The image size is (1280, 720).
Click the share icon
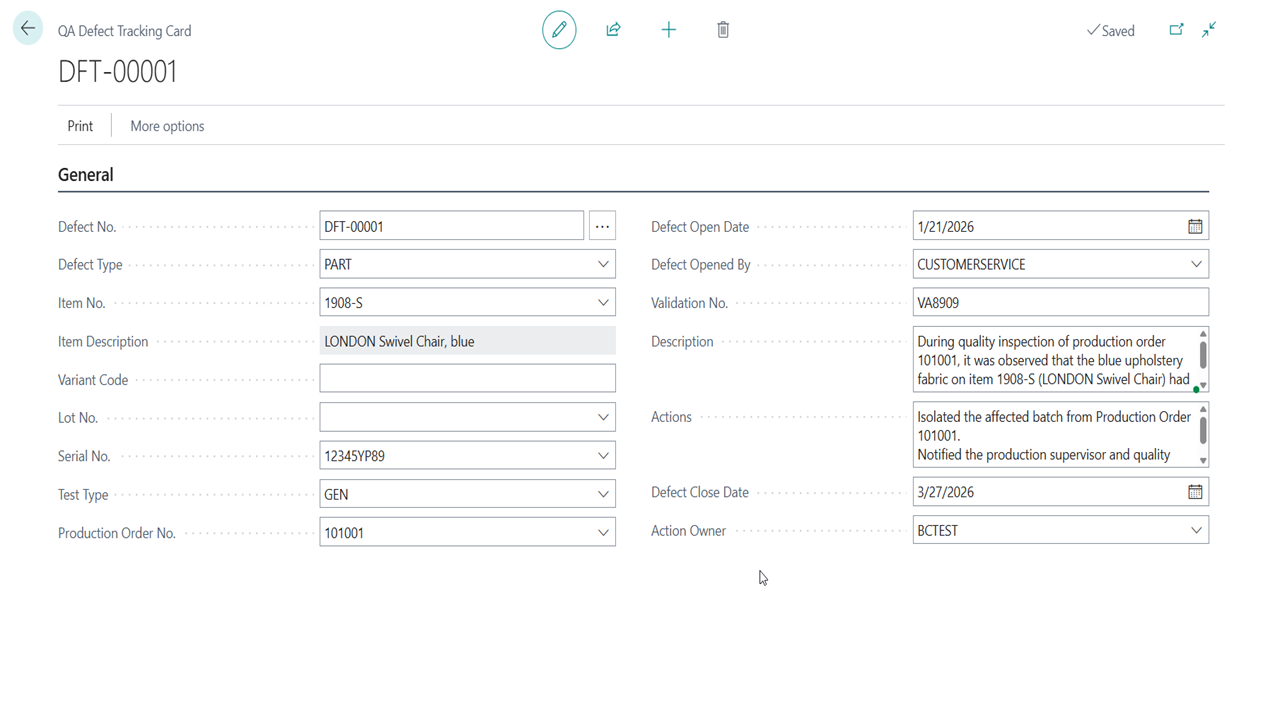click(x=614, y=30)
